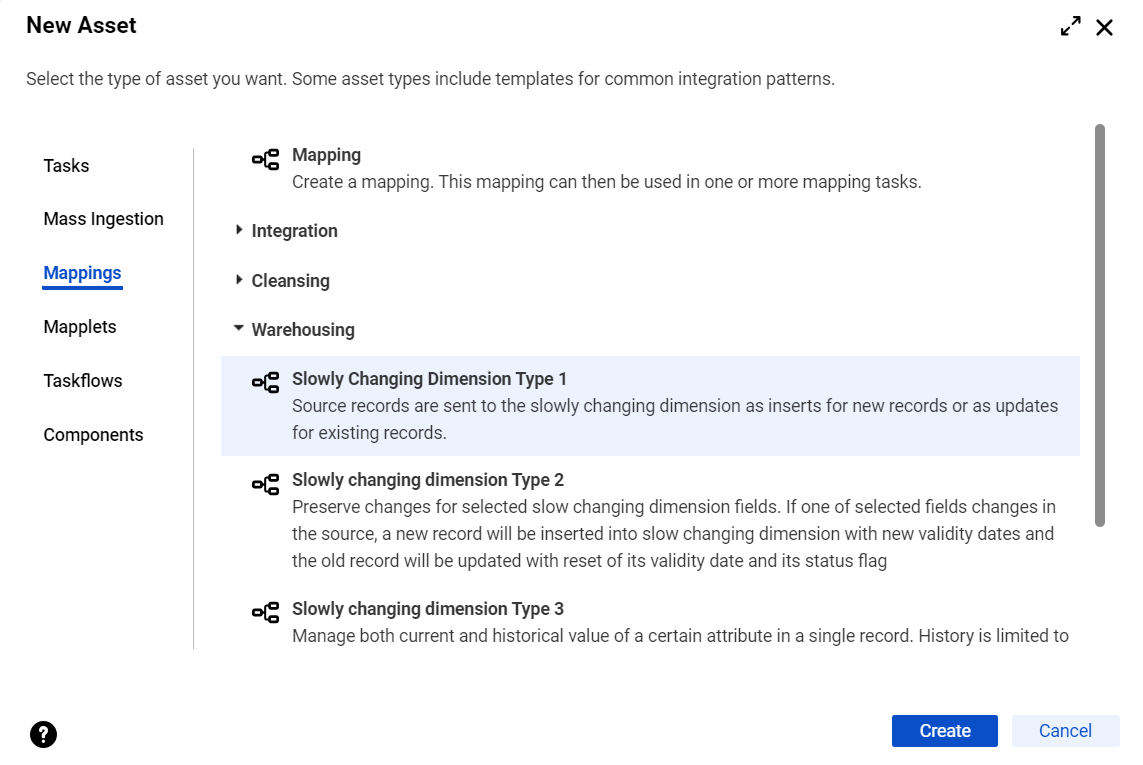Image resolution: width=1143 pixels, height=765 pixels.
Task: Open the Taskflows category
Action: click(x=83, y=381)
